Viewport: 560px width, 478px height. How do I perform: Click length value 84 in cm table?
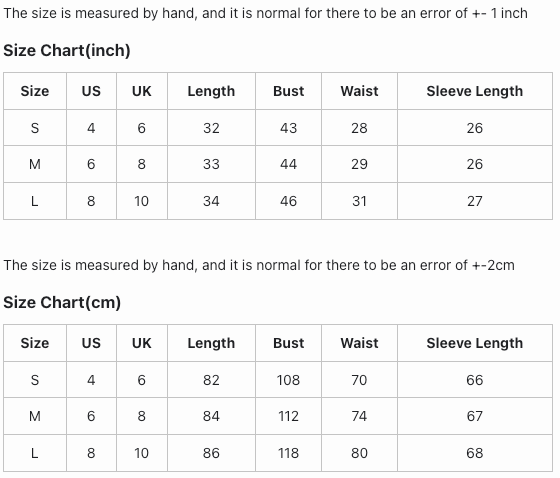(x=211, y=416)
